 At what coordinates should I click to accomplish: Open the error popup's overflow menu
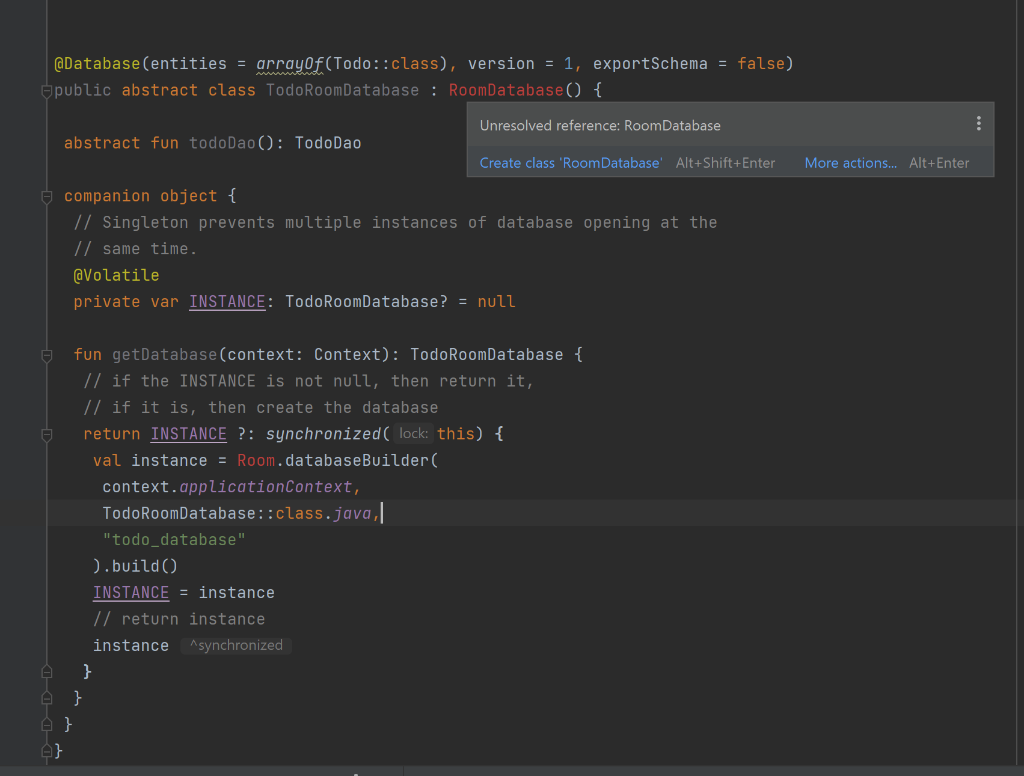point(978,121)
